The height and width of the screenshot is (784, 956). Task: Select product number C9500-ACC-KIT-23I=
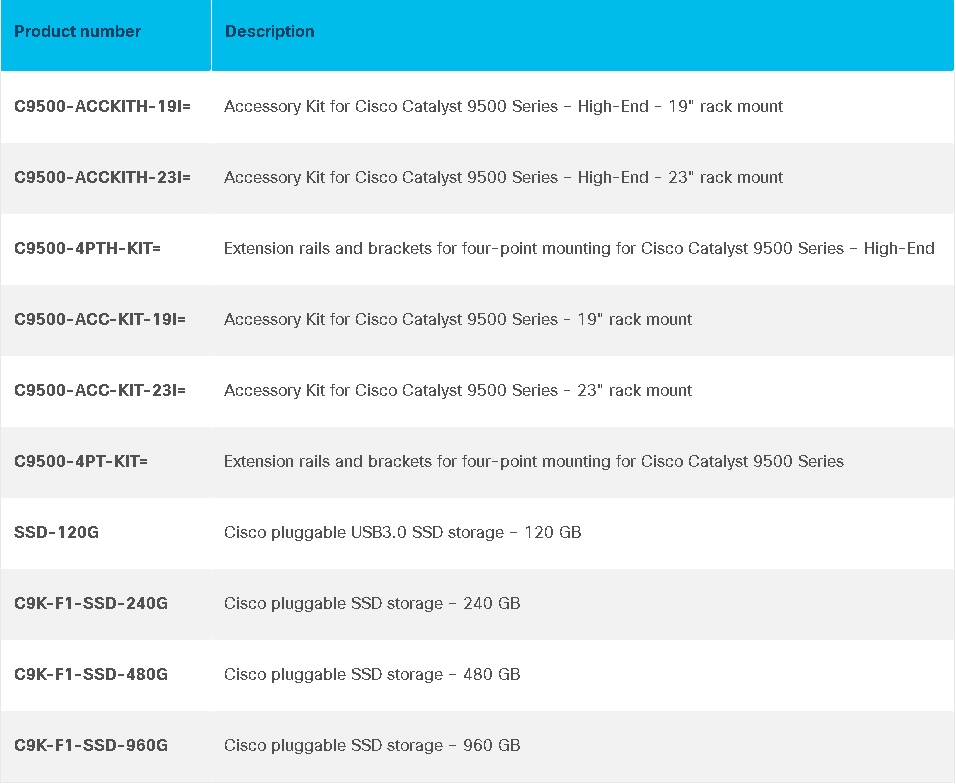click(x=100, y=390)
